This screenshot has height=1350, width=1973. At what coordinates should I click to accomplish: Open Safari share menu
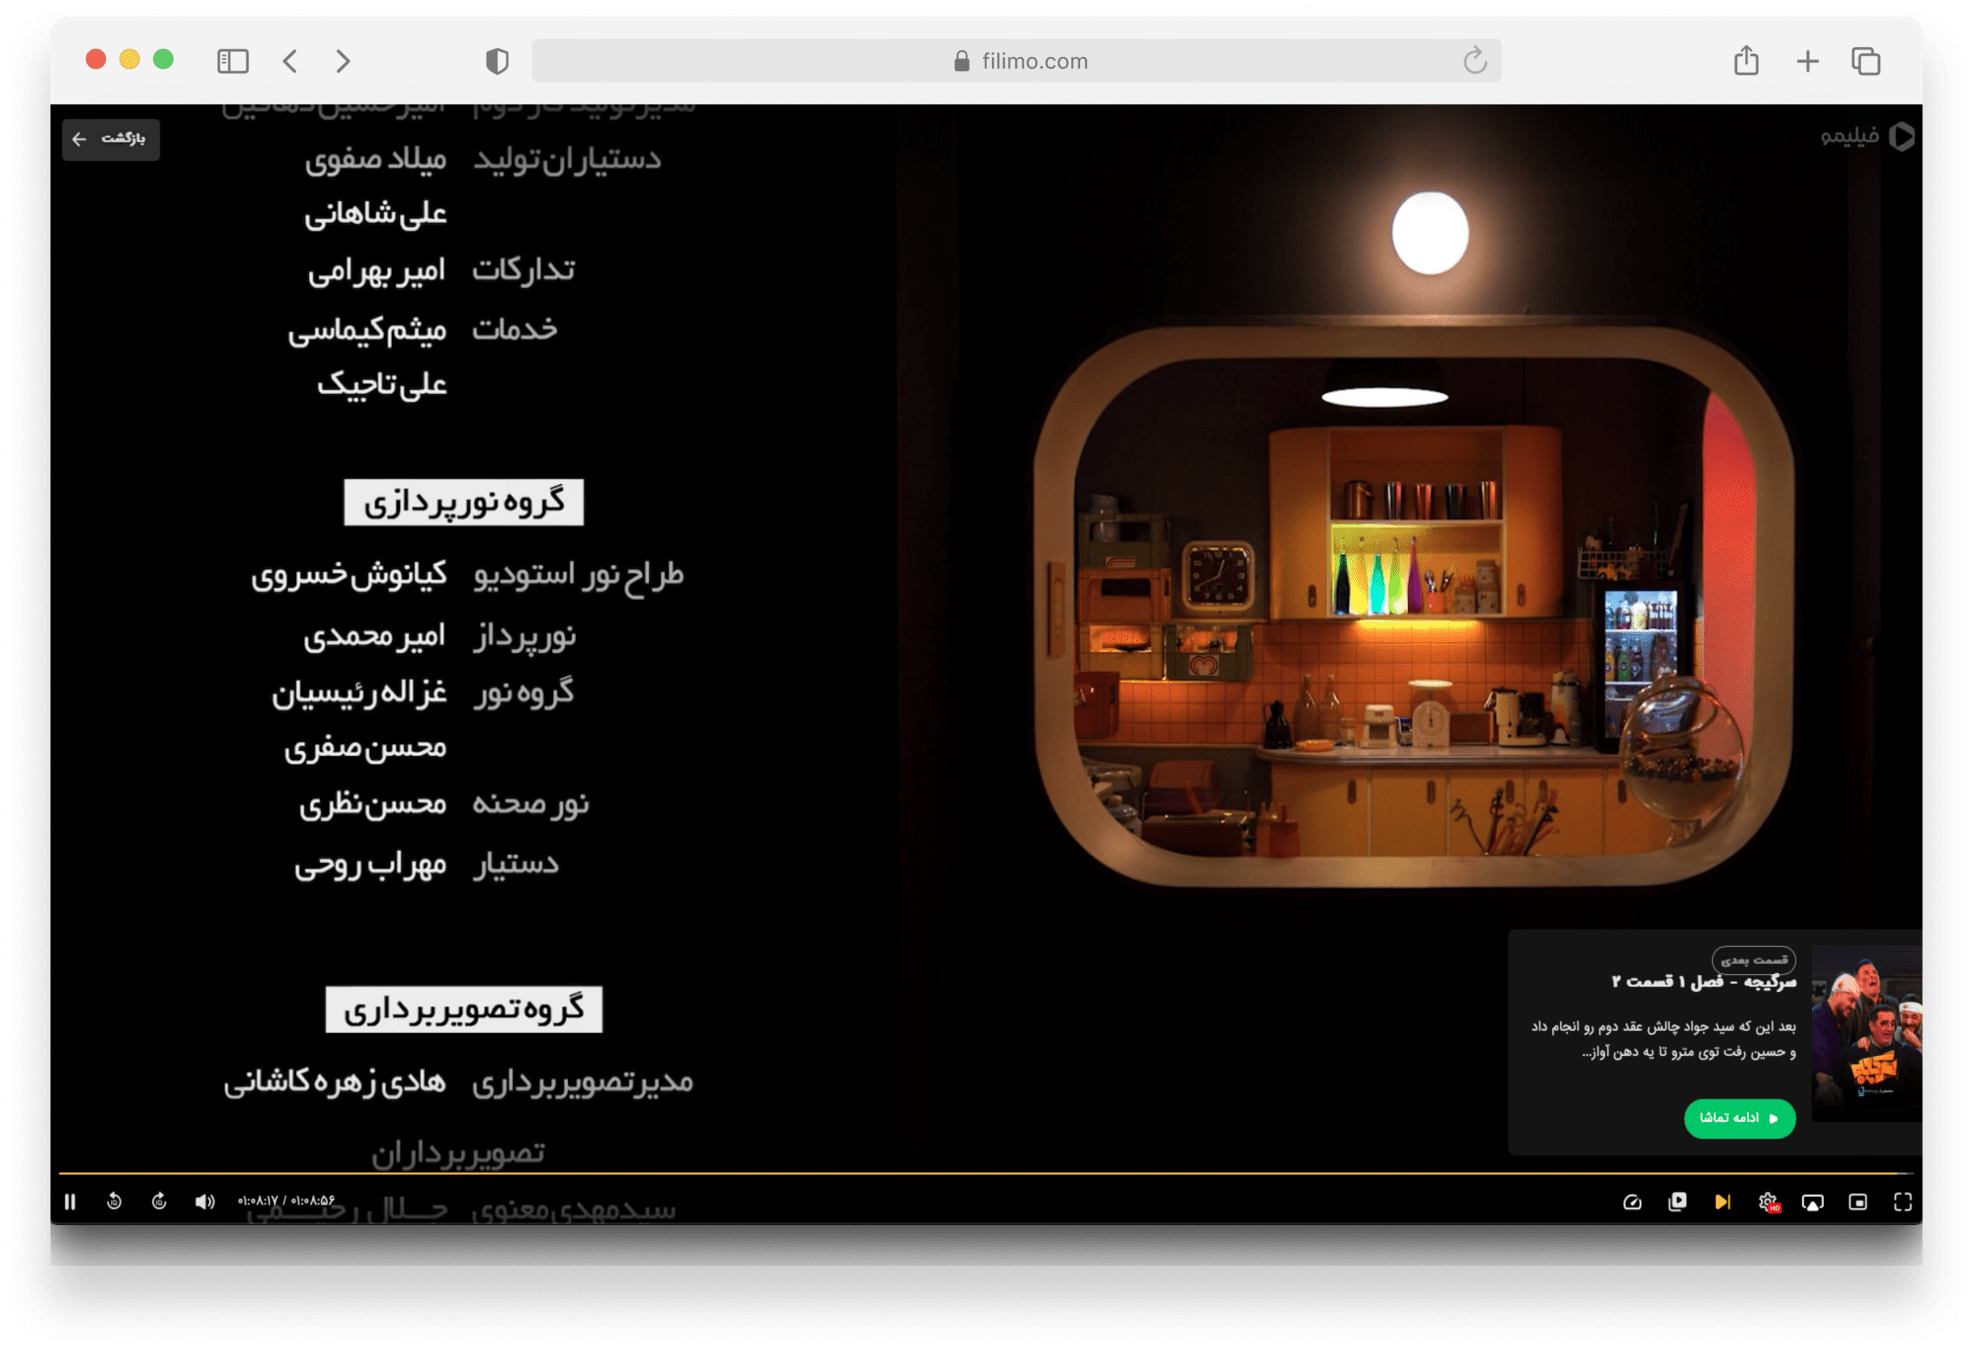pyautogui.click(x=1746, y=61)
